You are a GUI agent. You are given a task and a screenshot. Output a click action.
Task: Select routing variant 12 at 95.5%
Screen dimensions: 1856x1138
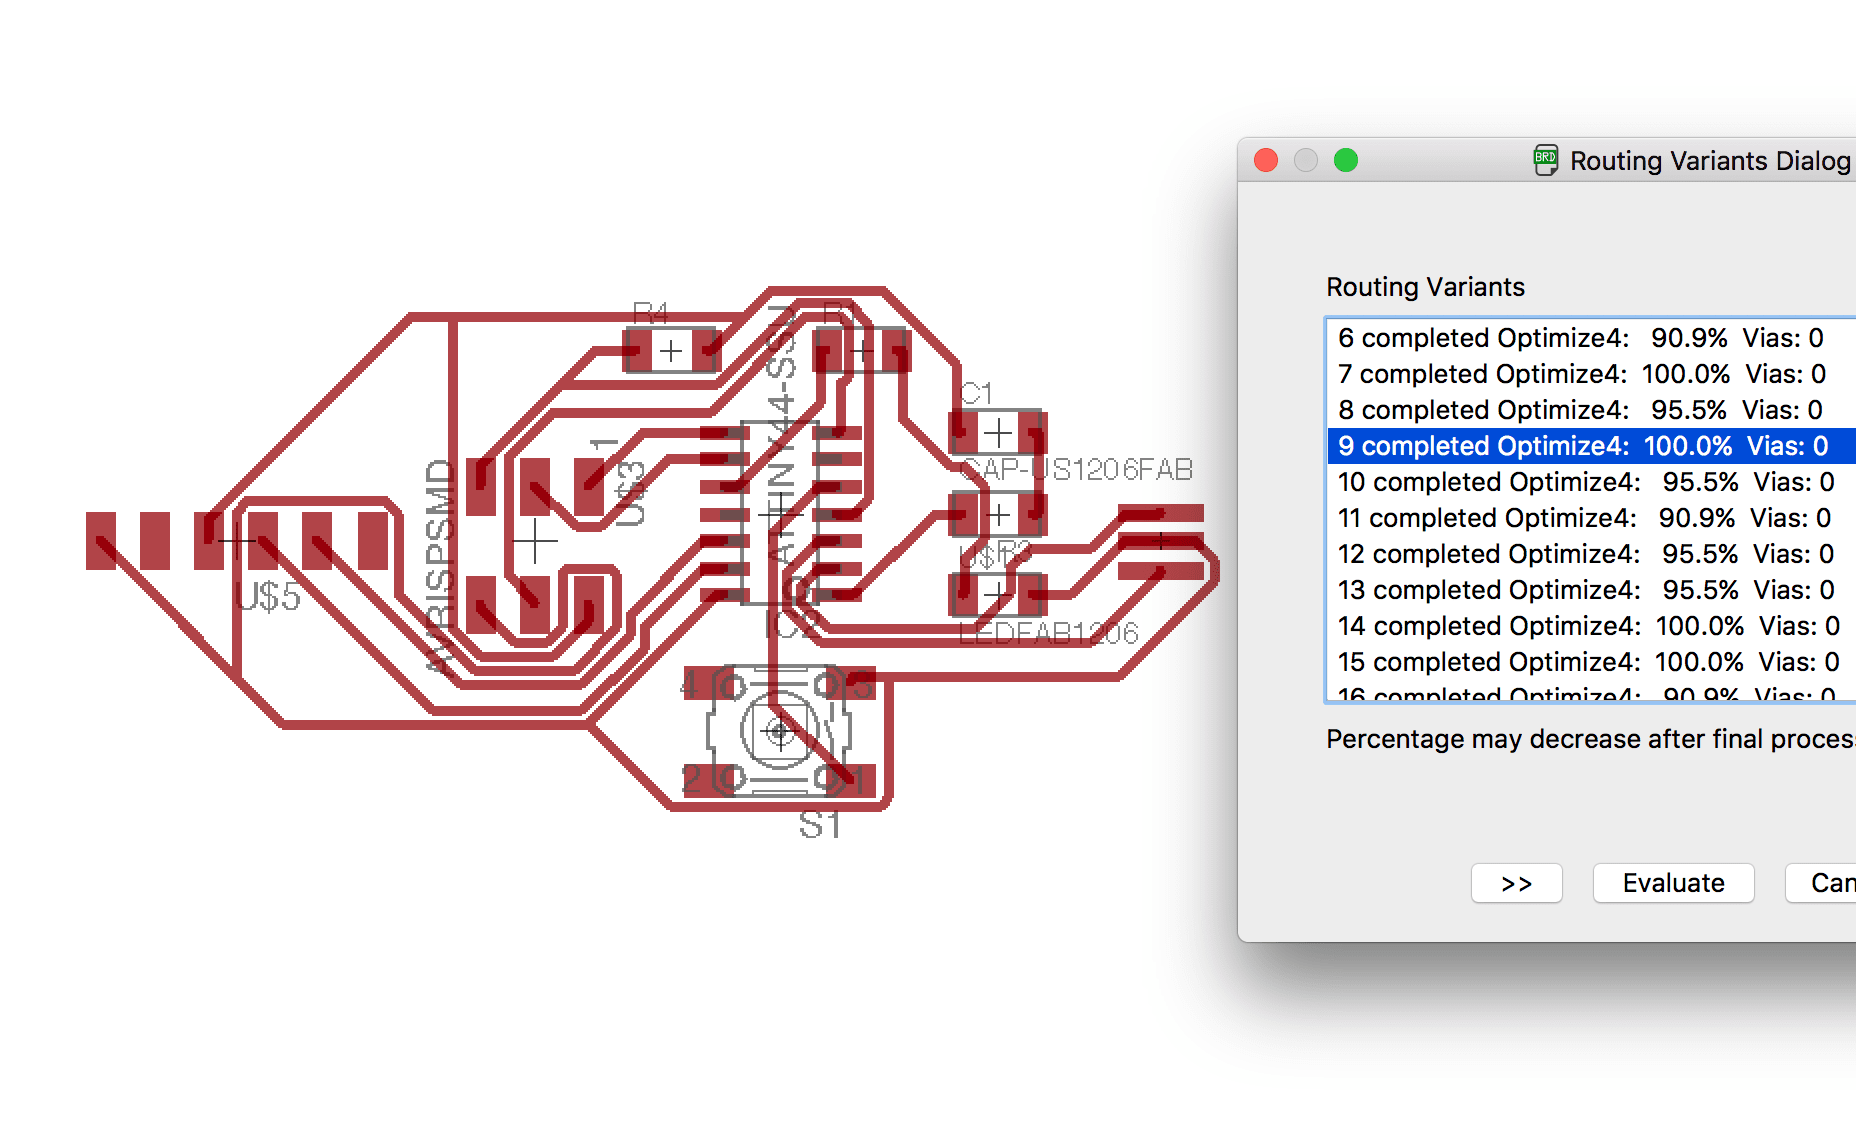tap(1591, 554)
